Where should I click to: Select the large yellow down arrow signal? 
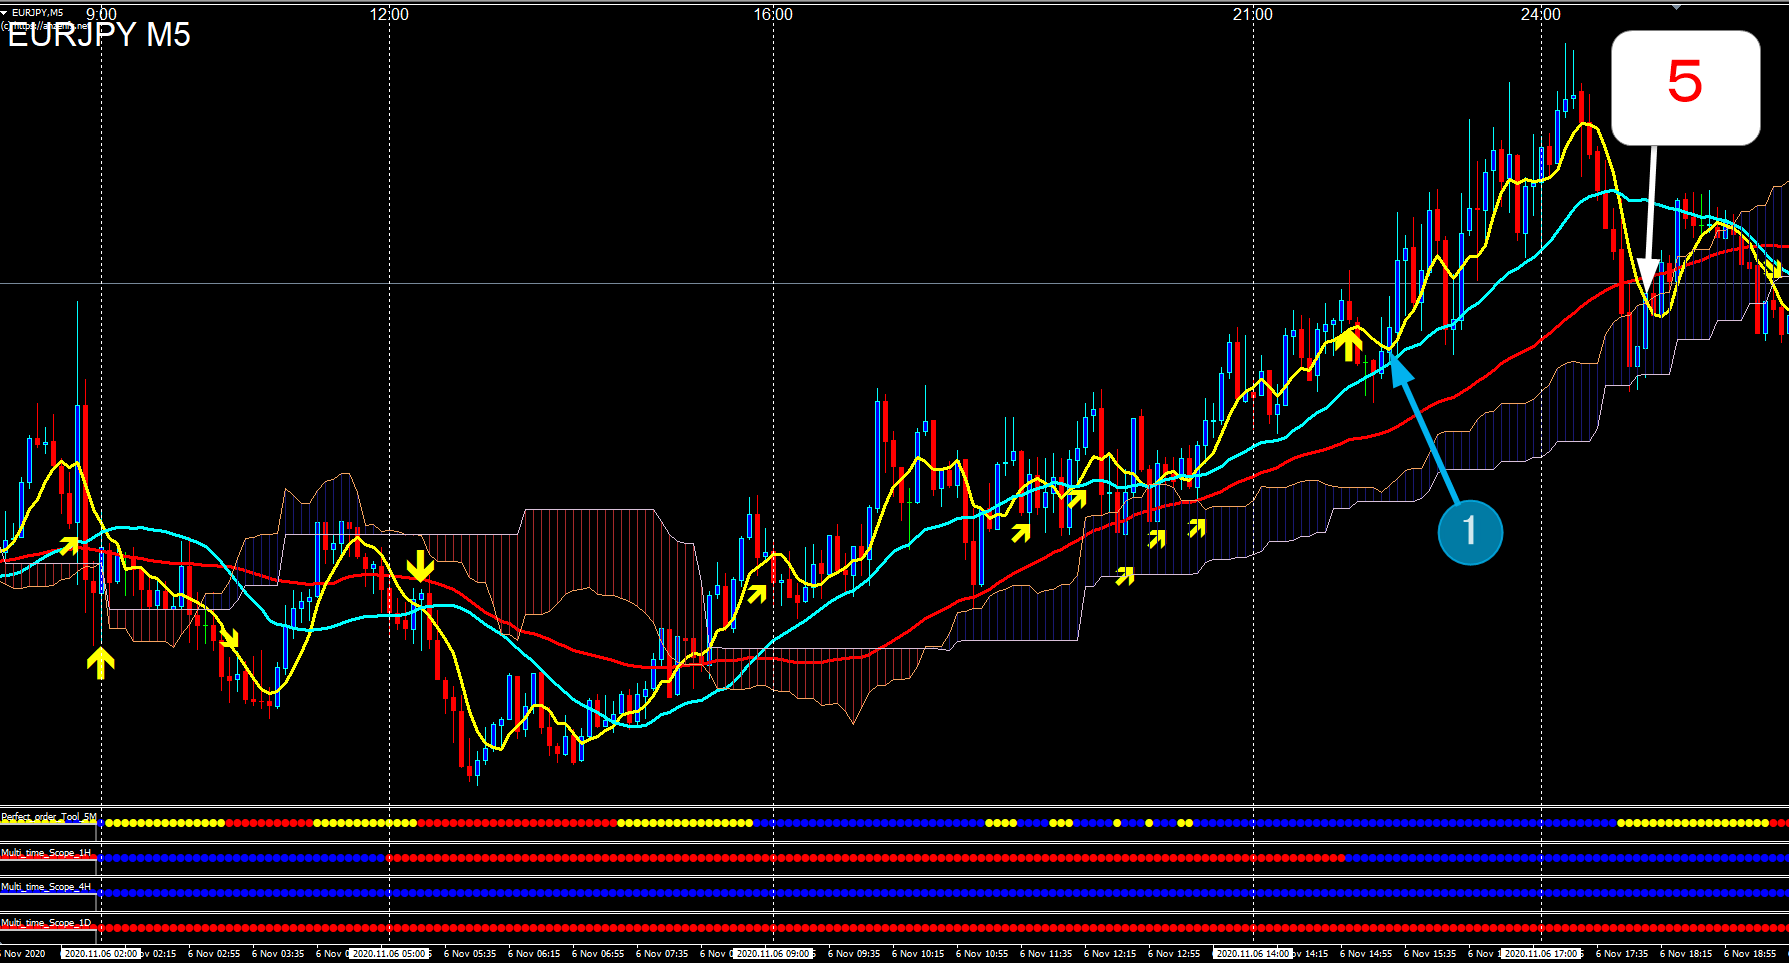click(x=420, y=565)
